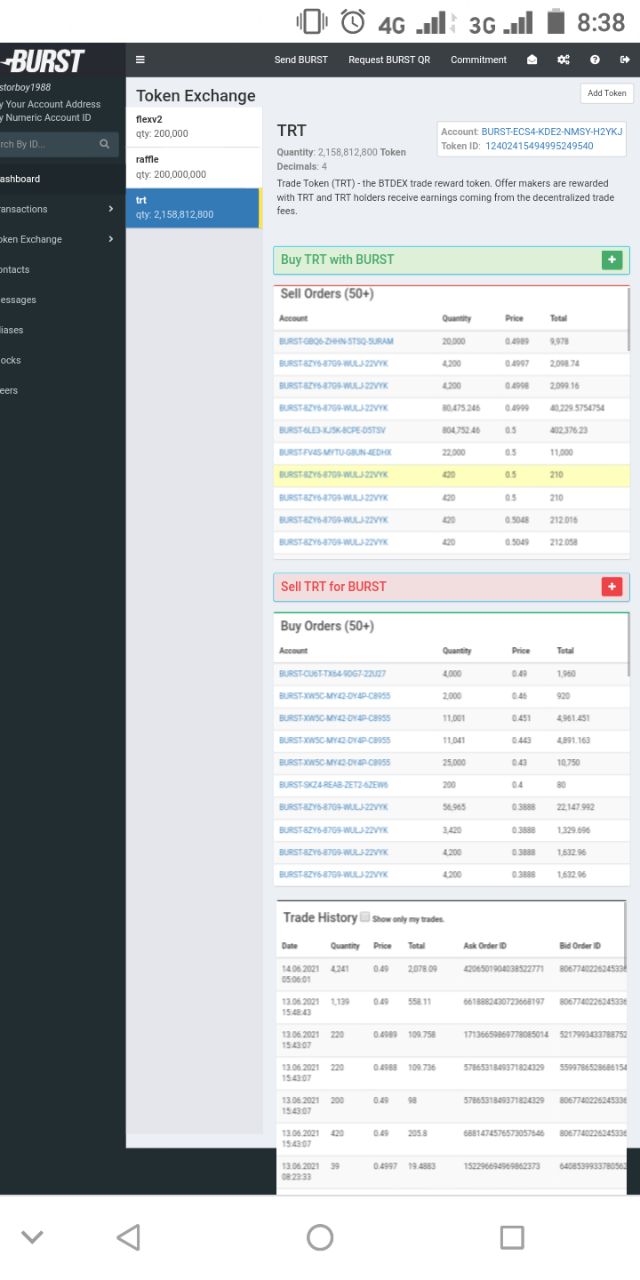Tap Android recent apps square button
This screenshot has width=640, height=1280.
point(512,1238)
